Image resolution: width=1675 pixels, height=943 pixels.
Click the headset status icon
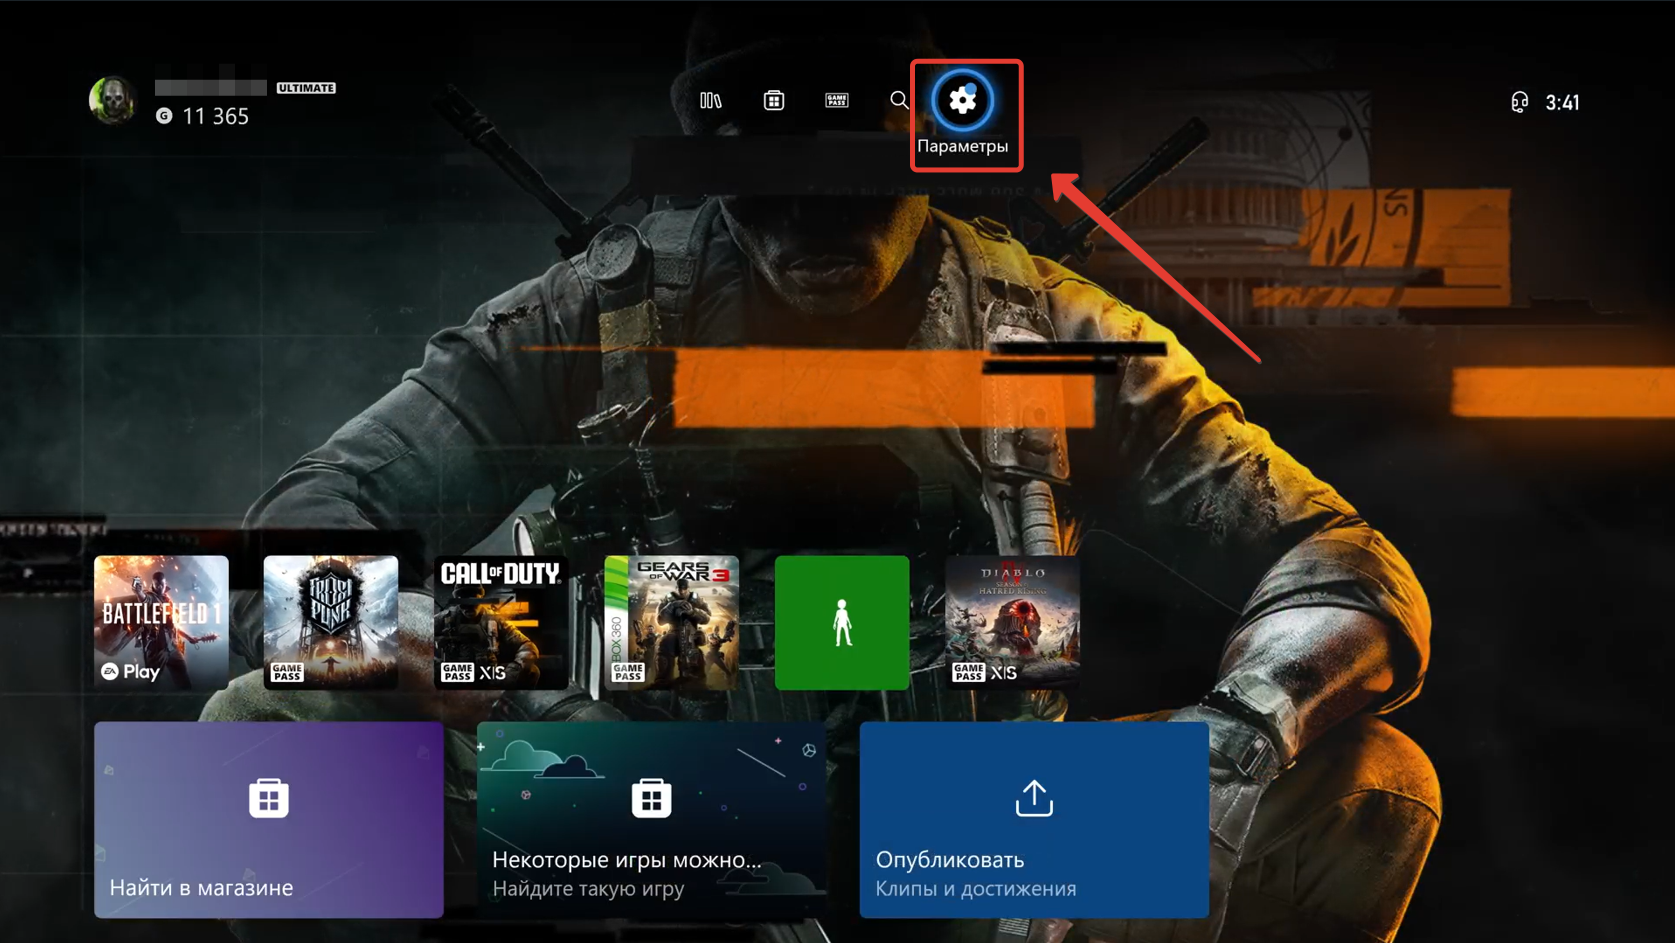tap(1519, 102)
